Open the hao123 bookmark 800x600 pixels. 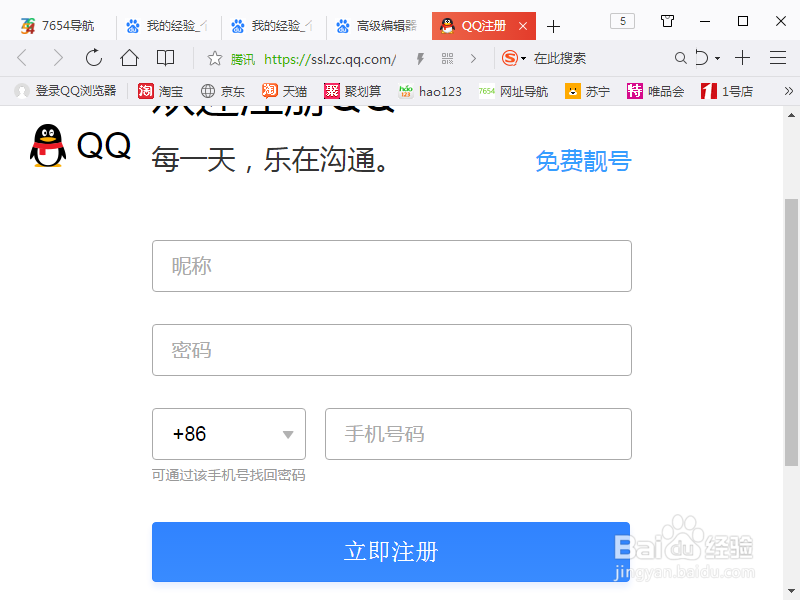pos(430,91)
